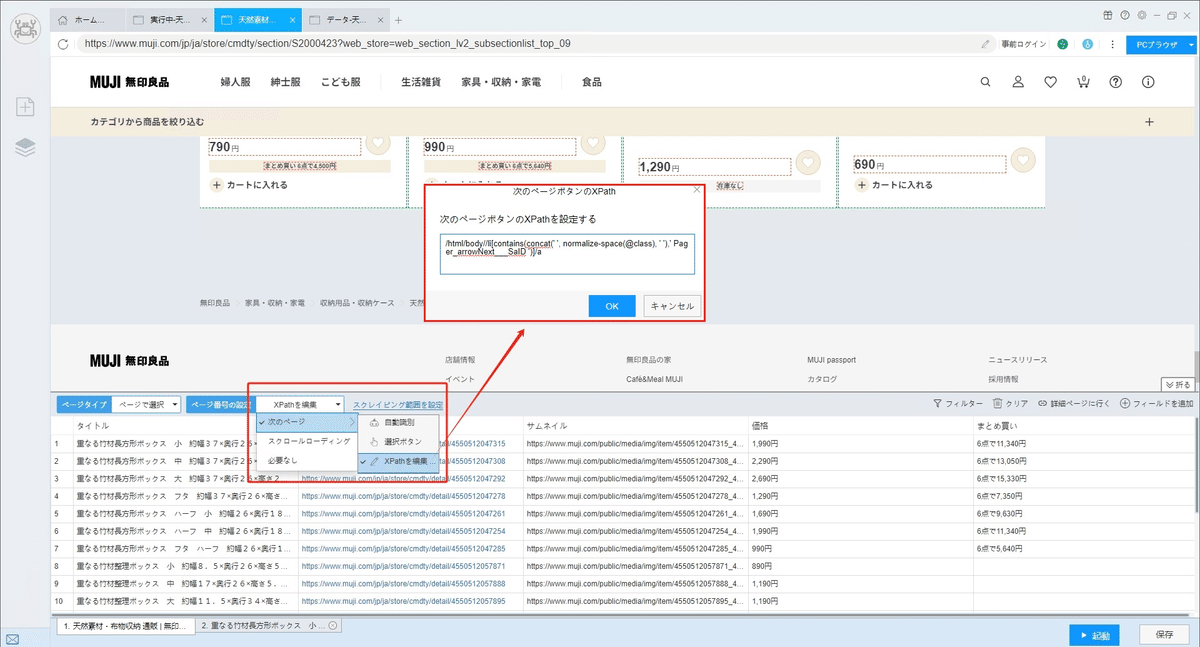Click the MUJI favorites heart icon in header

[x=1050, y=82]
